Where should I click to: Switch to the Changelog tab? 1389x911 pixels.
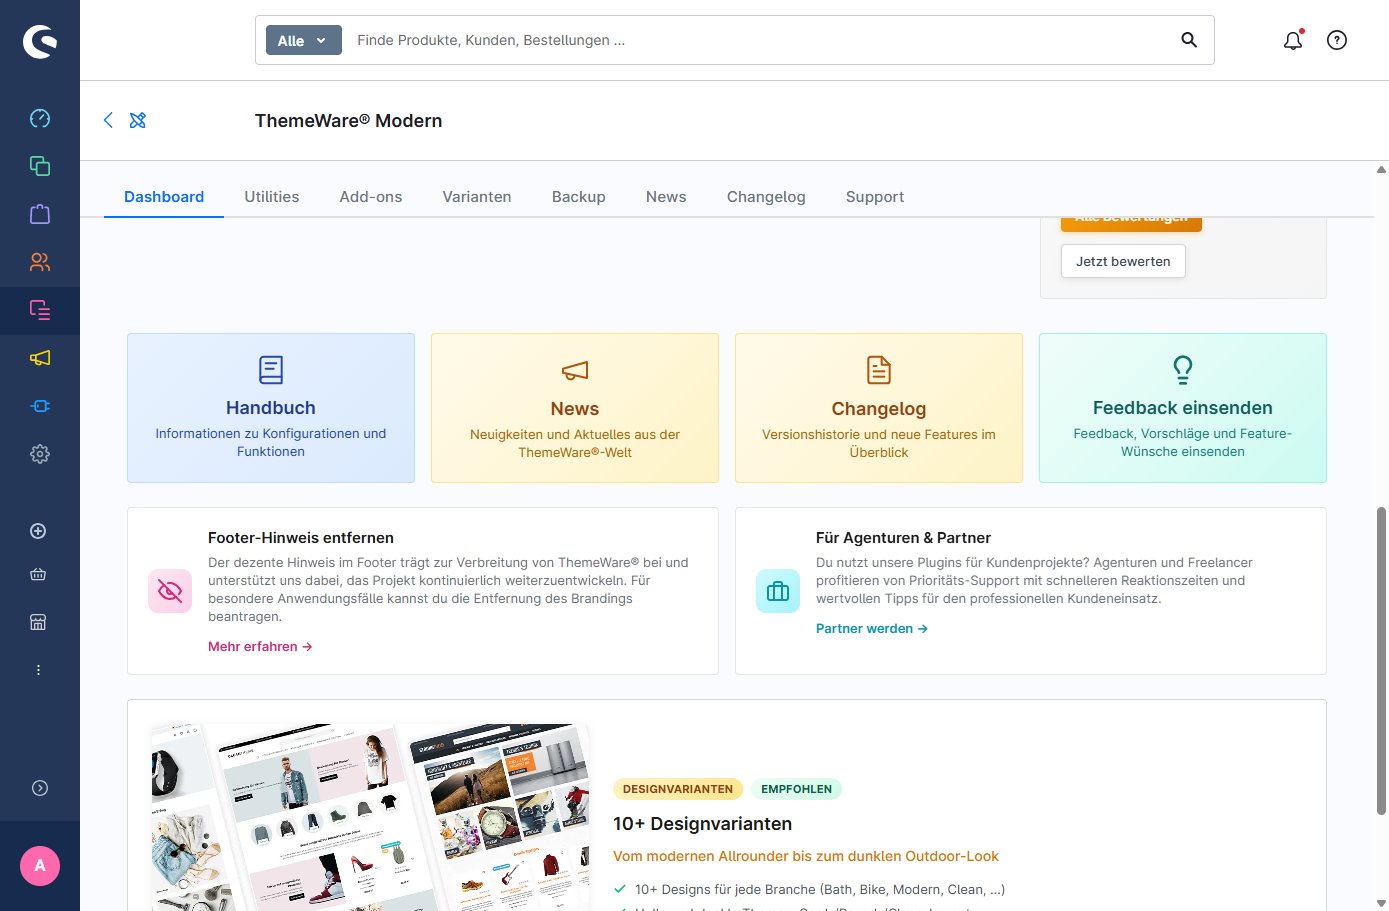click(x=766, y=197)
